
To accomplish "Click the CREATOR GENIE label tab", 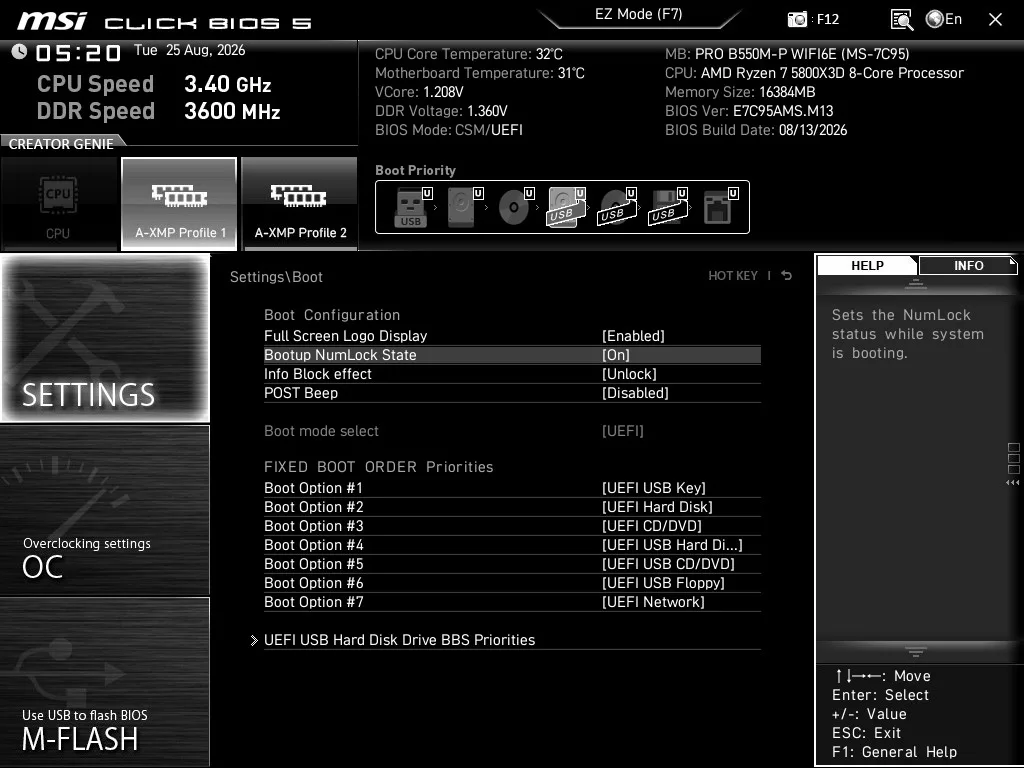I will click(61, 144).
